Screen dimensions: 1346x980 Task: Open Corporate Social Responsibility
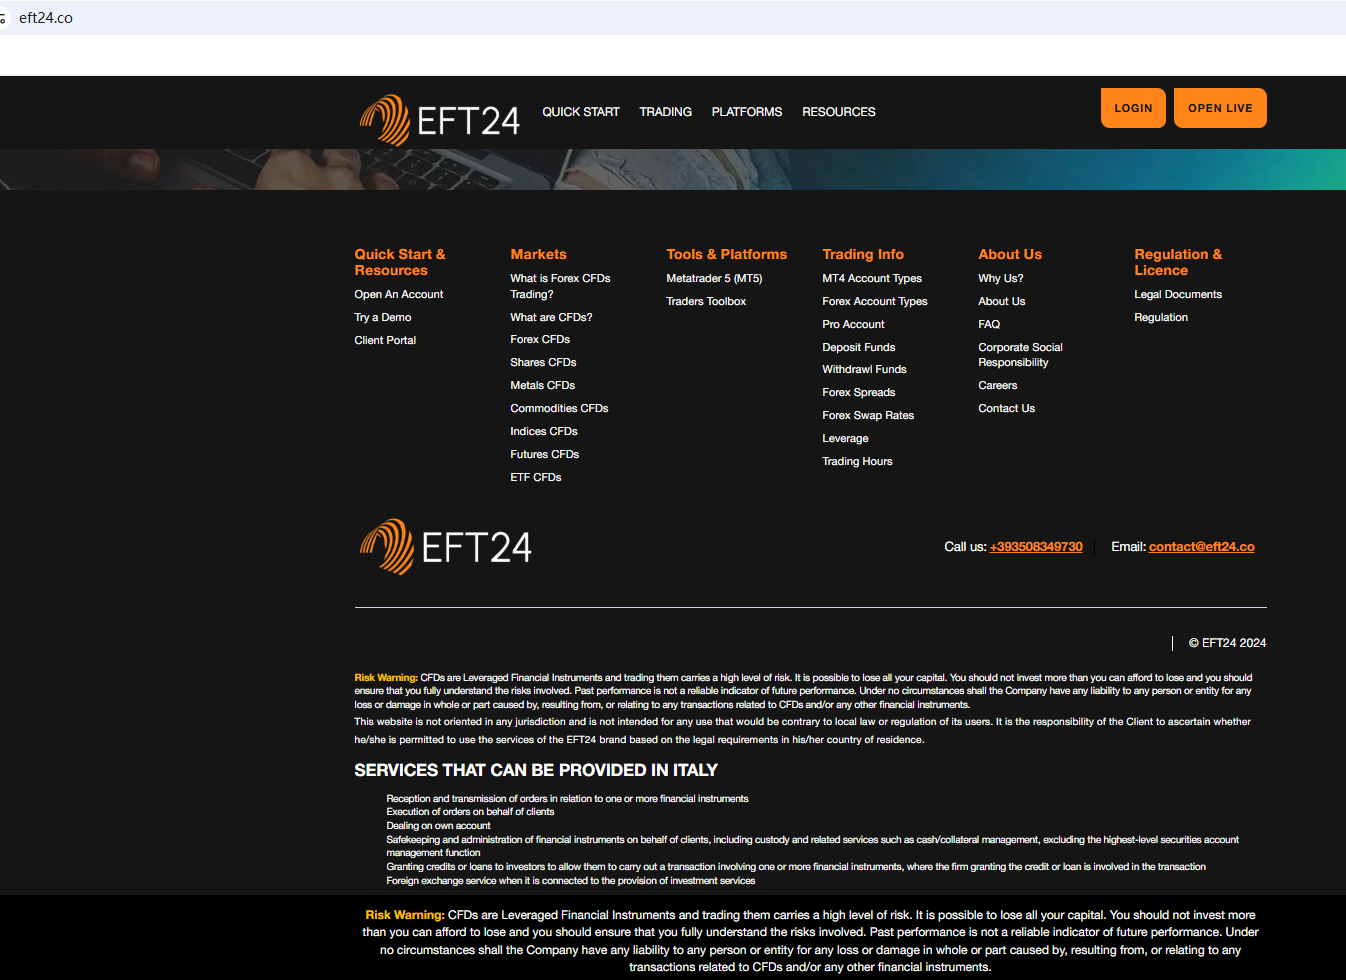(x=1020, y=355)
